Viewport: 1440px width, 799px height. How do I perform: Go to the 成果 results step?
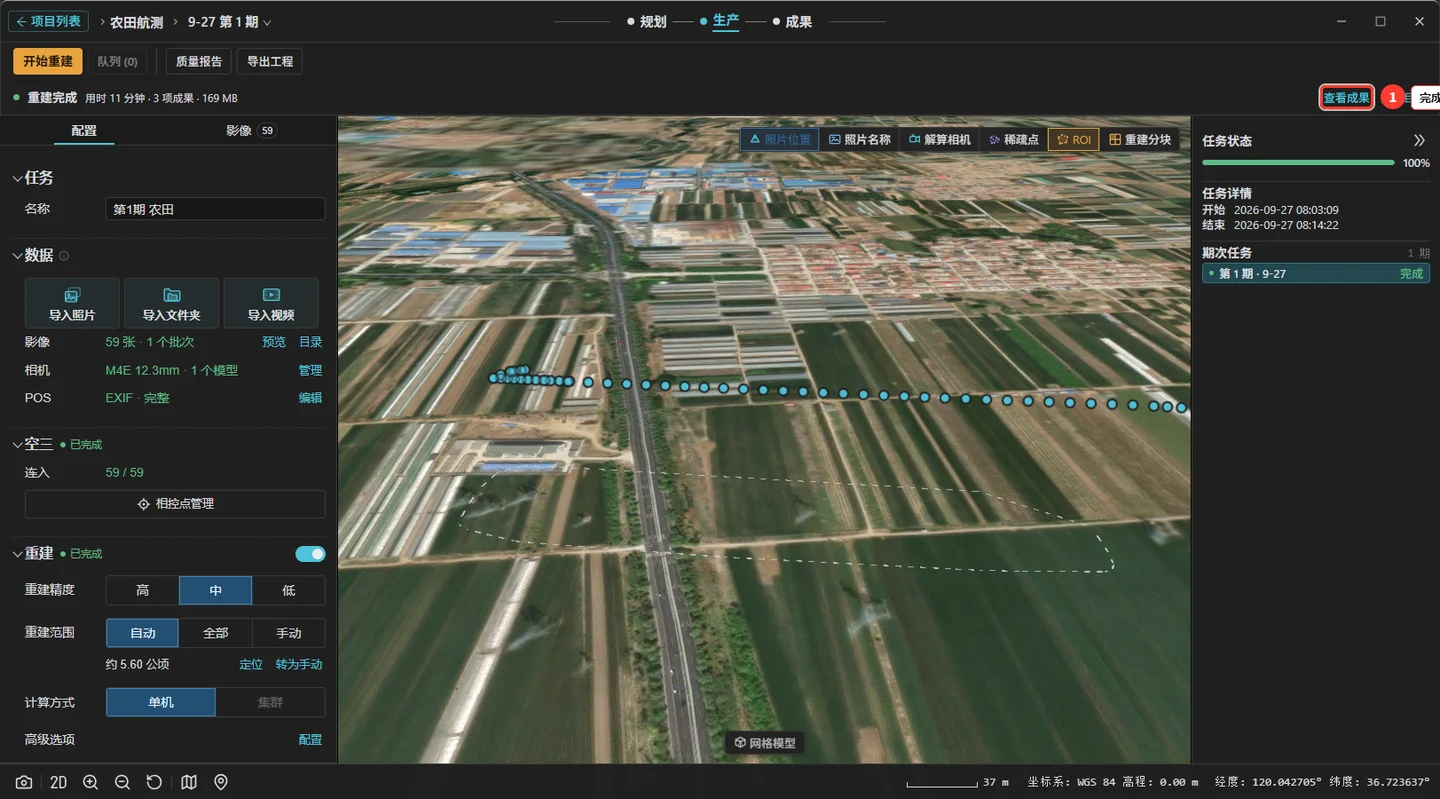[792, 22]
